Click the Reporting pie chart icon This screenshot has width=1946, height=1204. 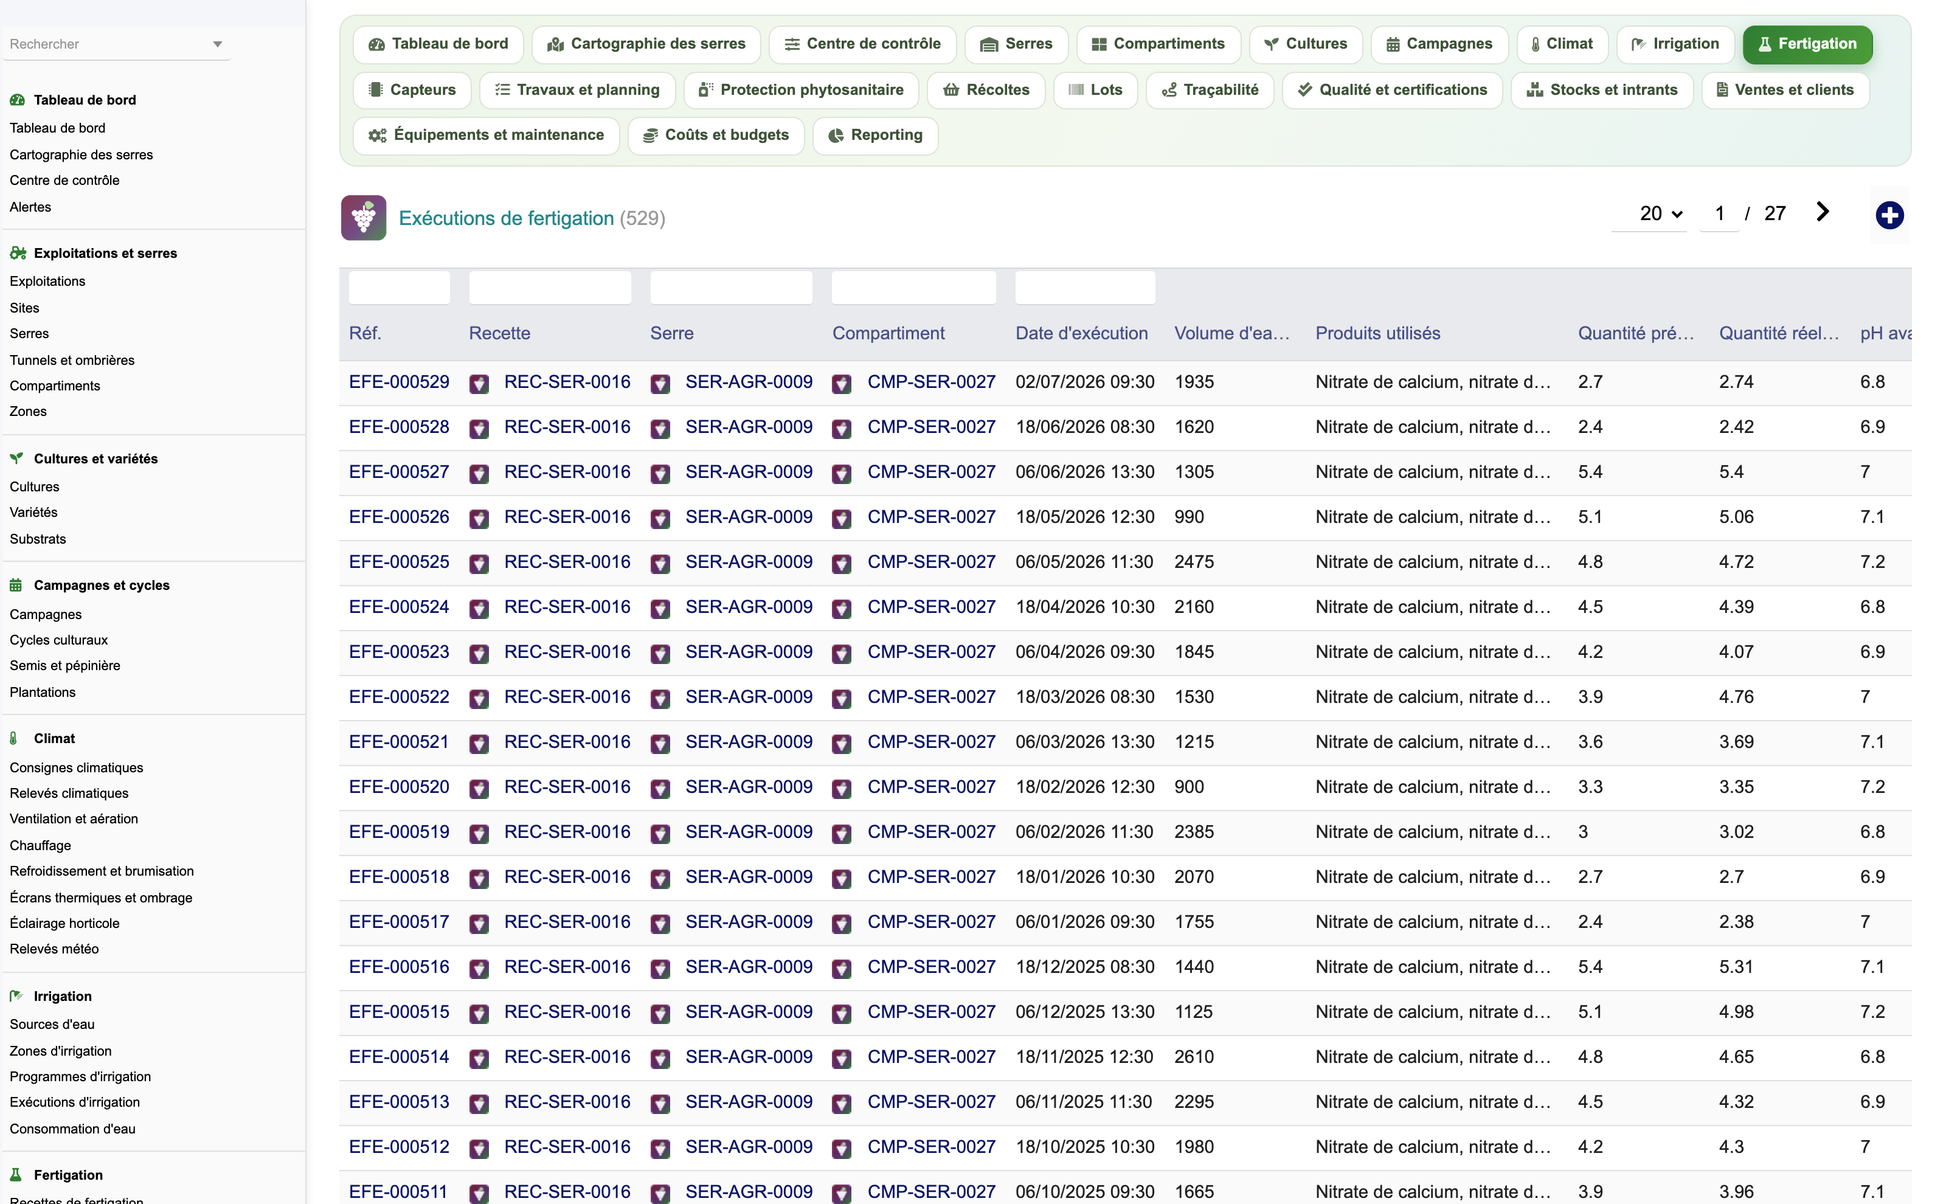click(x=836, y=136)
